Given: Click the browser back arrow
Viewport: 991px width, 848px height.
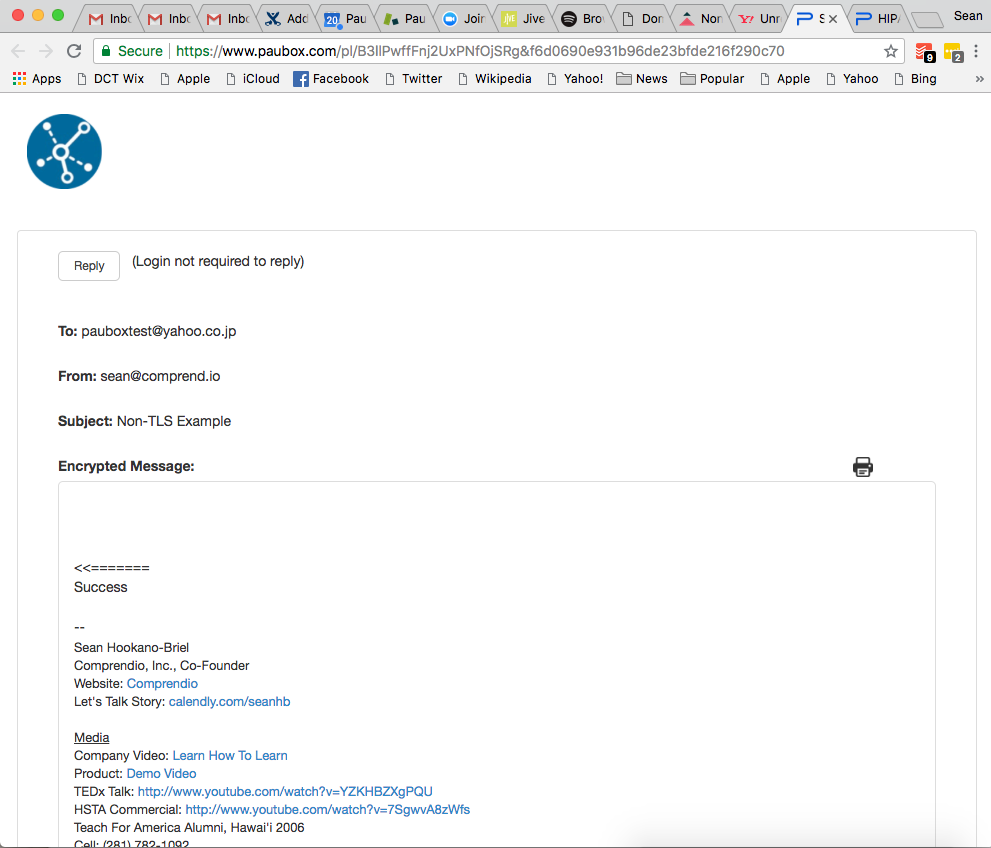Looking at the screenshot, I should [18, 51].
